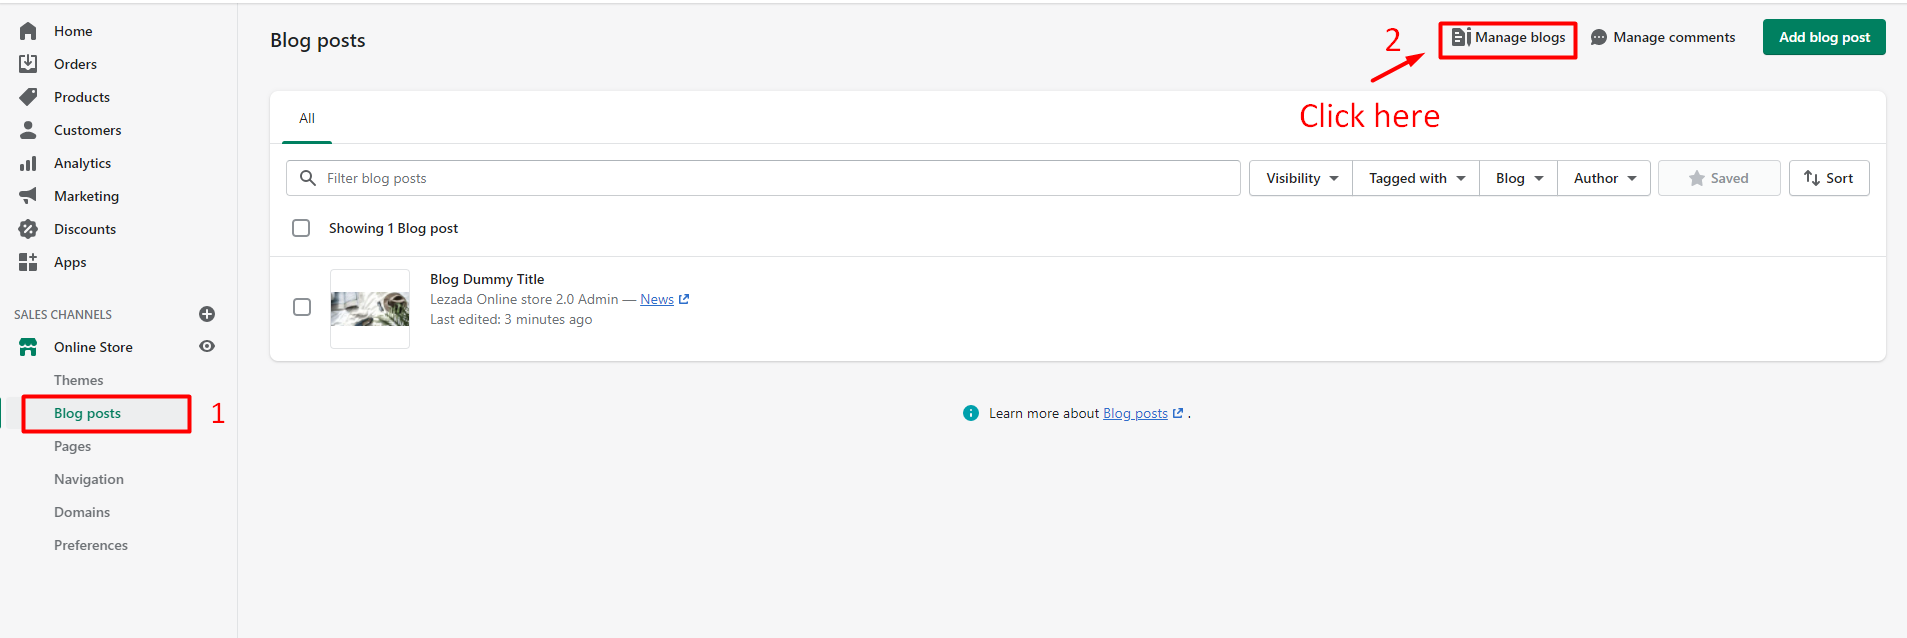Click the info icon beside Learn more
The height and width of the screenshot is (638, 1907).
click(971, 413)
